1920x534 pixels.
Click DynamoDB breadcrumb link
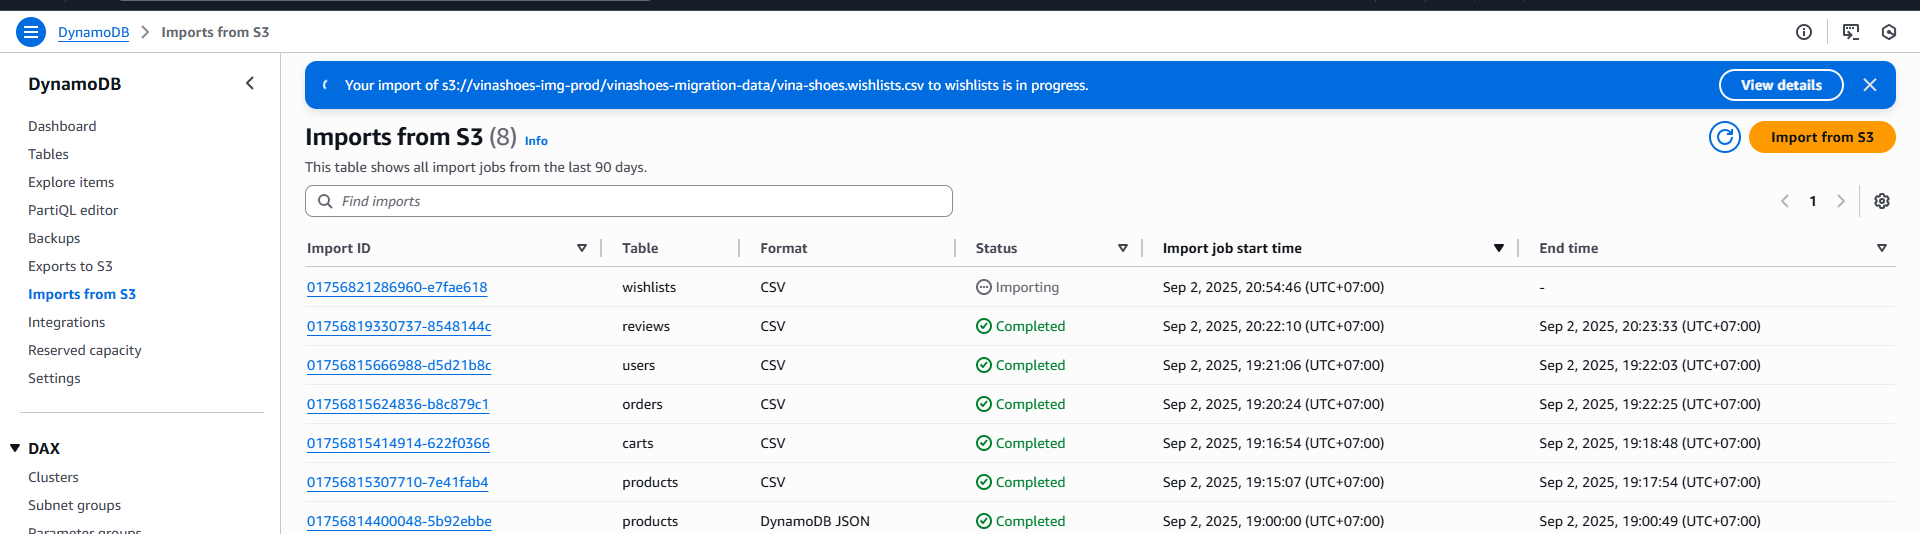pyautogui.click(x=93, y=32)
